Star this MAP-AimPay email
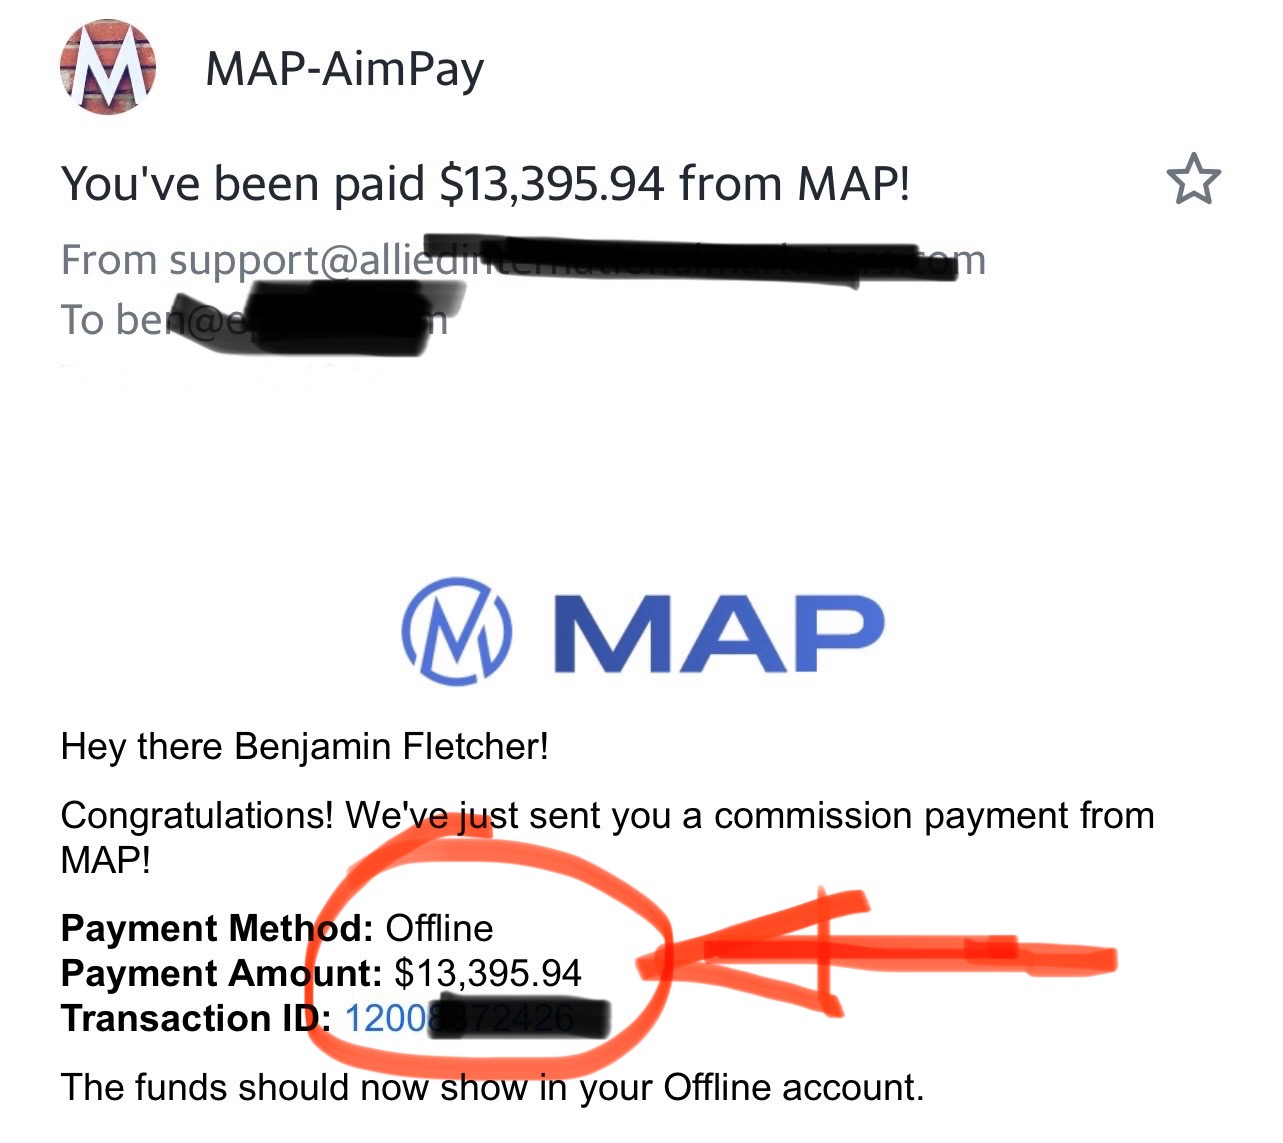 pos(1193,180)
